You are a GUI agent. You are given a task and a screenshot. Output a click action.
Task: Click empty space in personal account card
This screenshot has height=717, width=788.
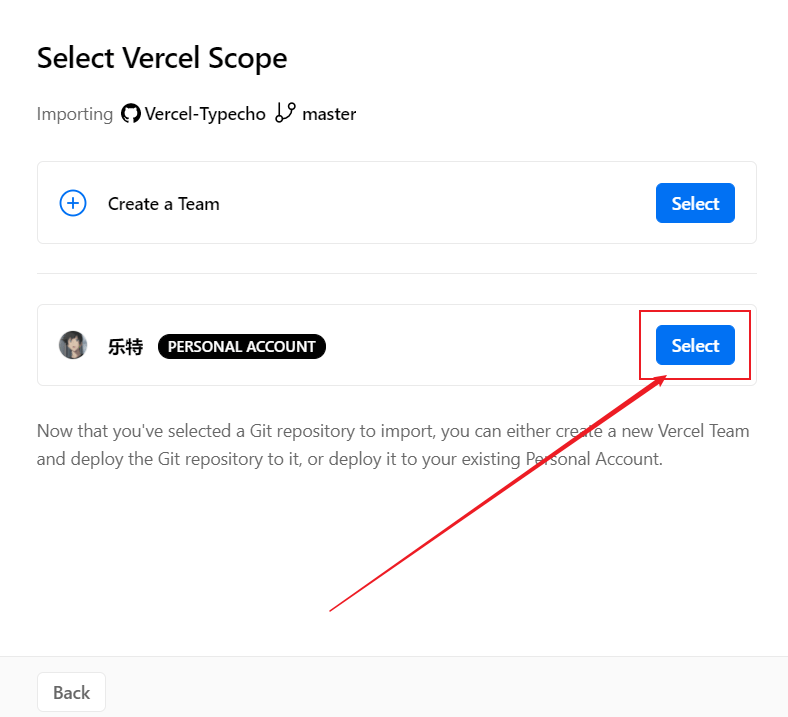(x=480, y=346)
